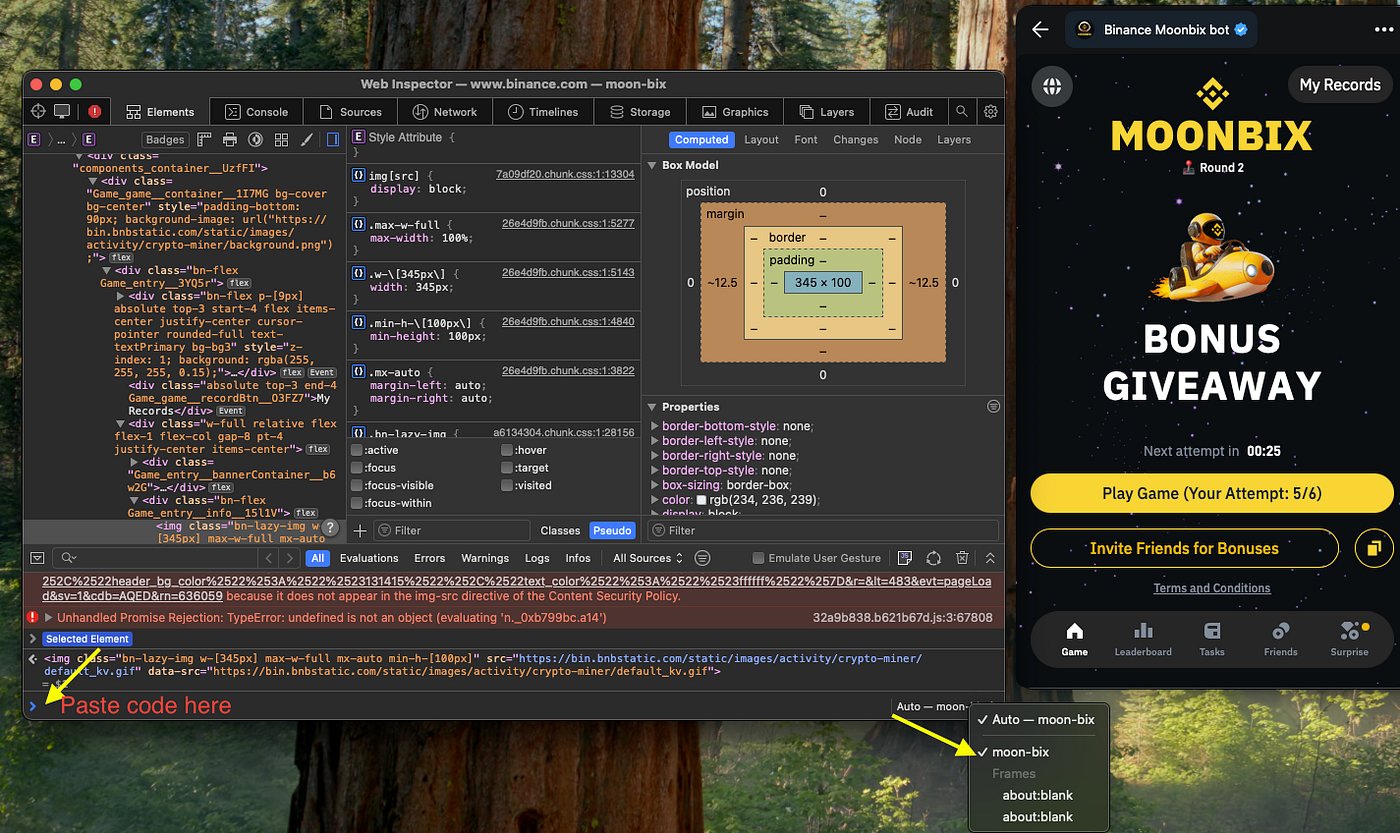Switch to the Network tab
The width and height of the screenshot is (1400, 833).
pyautogui.click(x=445, y=112)
